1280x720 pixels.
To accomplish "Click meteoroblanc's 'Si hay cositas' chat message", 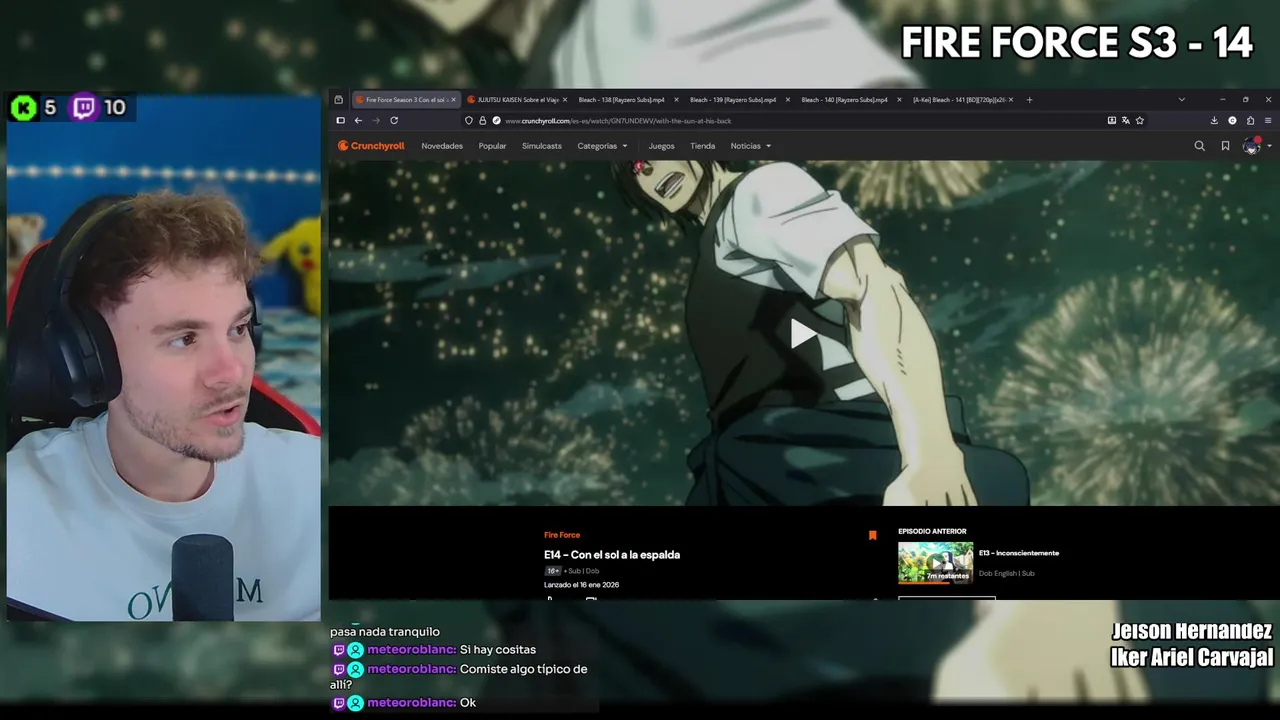I will point(498,650).
